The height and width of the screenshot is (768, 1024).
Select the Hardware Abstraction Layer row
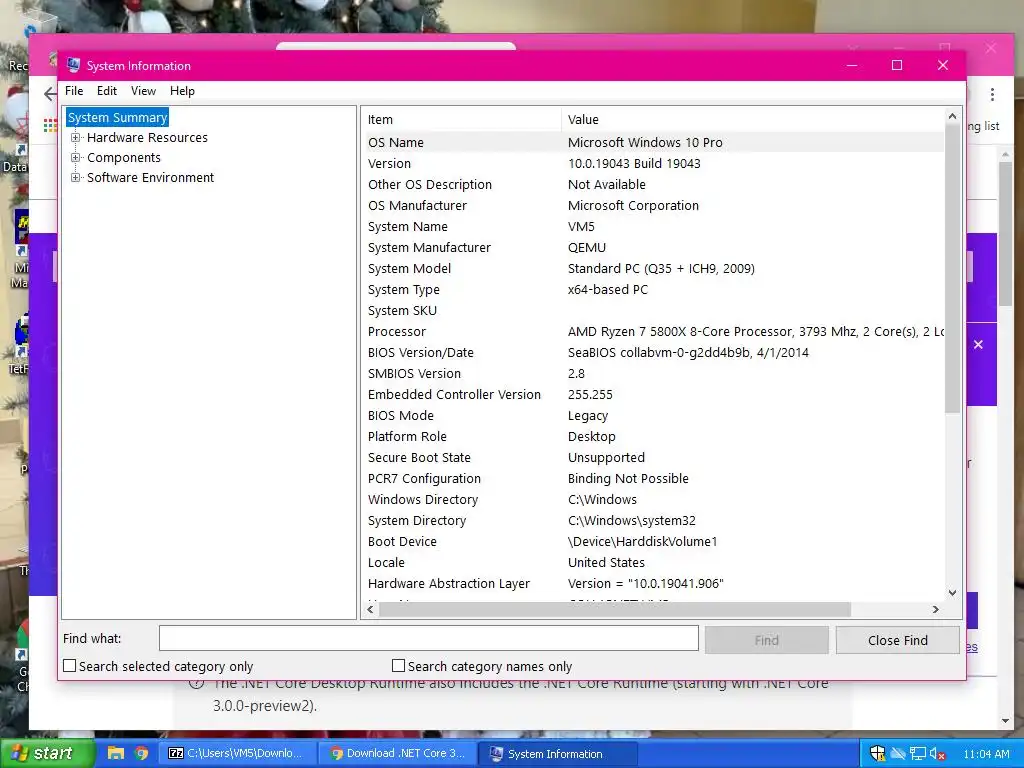point(653,584)
